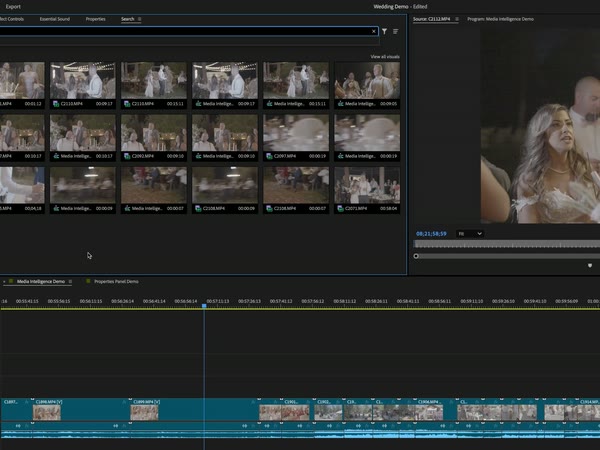Click the marker icon below Source monitor
This screenshot has height=450, width=600.
tap(590, 265)
